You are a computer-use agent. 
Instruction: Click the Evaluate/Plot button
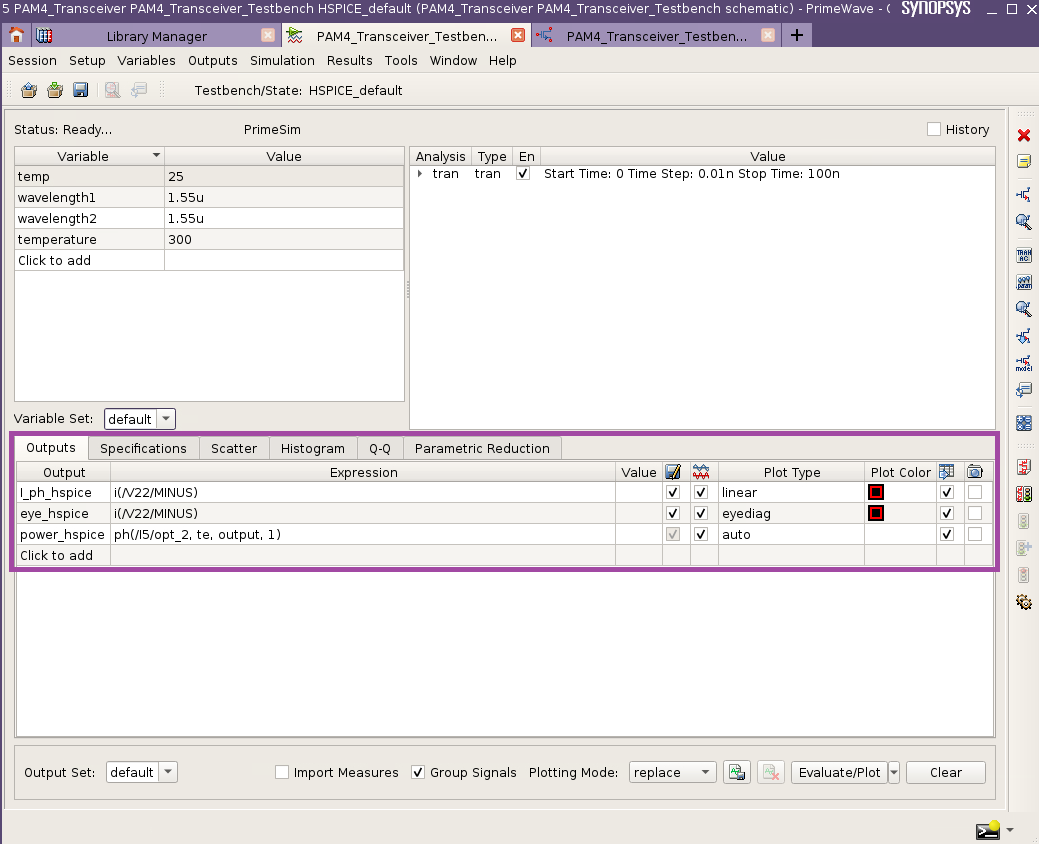point(840,772)
